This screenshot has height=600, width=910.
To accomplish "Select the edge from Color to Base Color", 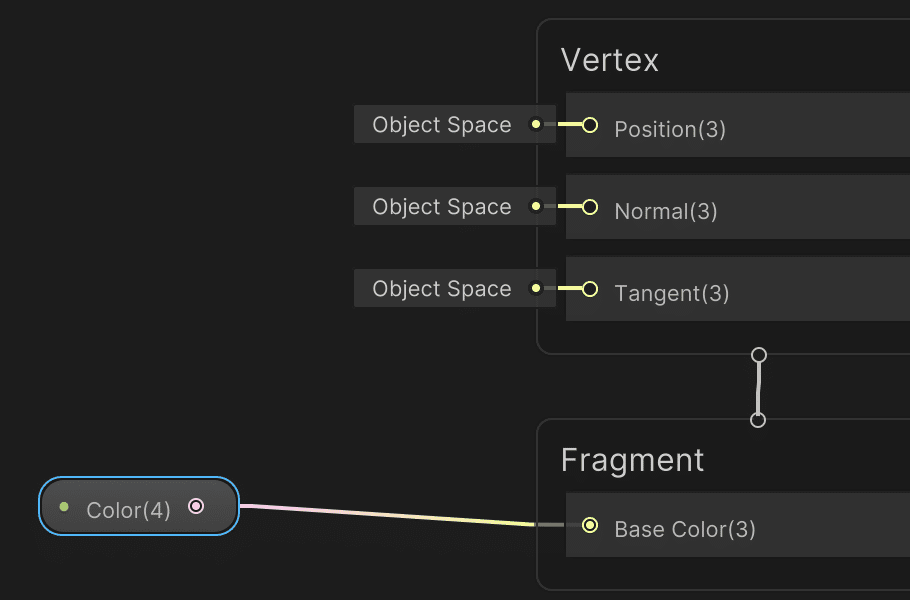I will 390,514.
